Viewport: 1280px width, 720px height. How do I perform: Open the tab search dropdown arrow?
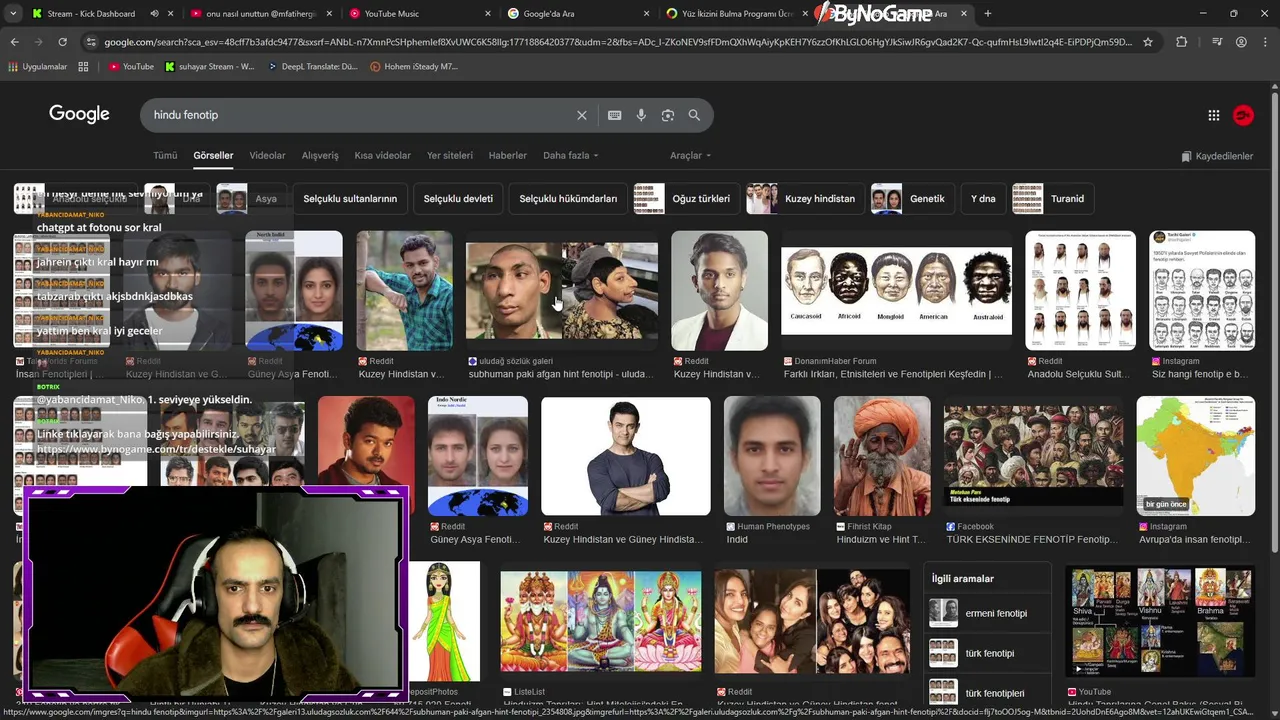point(12,14)
